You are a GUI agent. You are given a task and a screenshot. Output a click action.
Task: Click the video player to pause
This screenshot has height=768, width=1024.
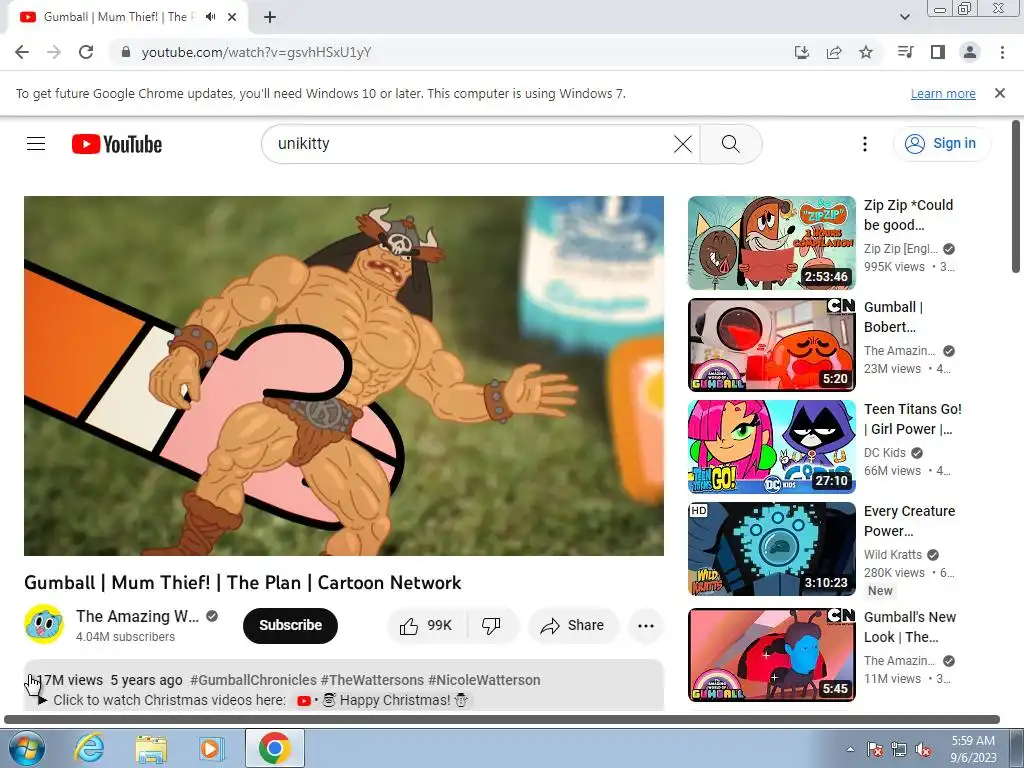pos(344,376)
